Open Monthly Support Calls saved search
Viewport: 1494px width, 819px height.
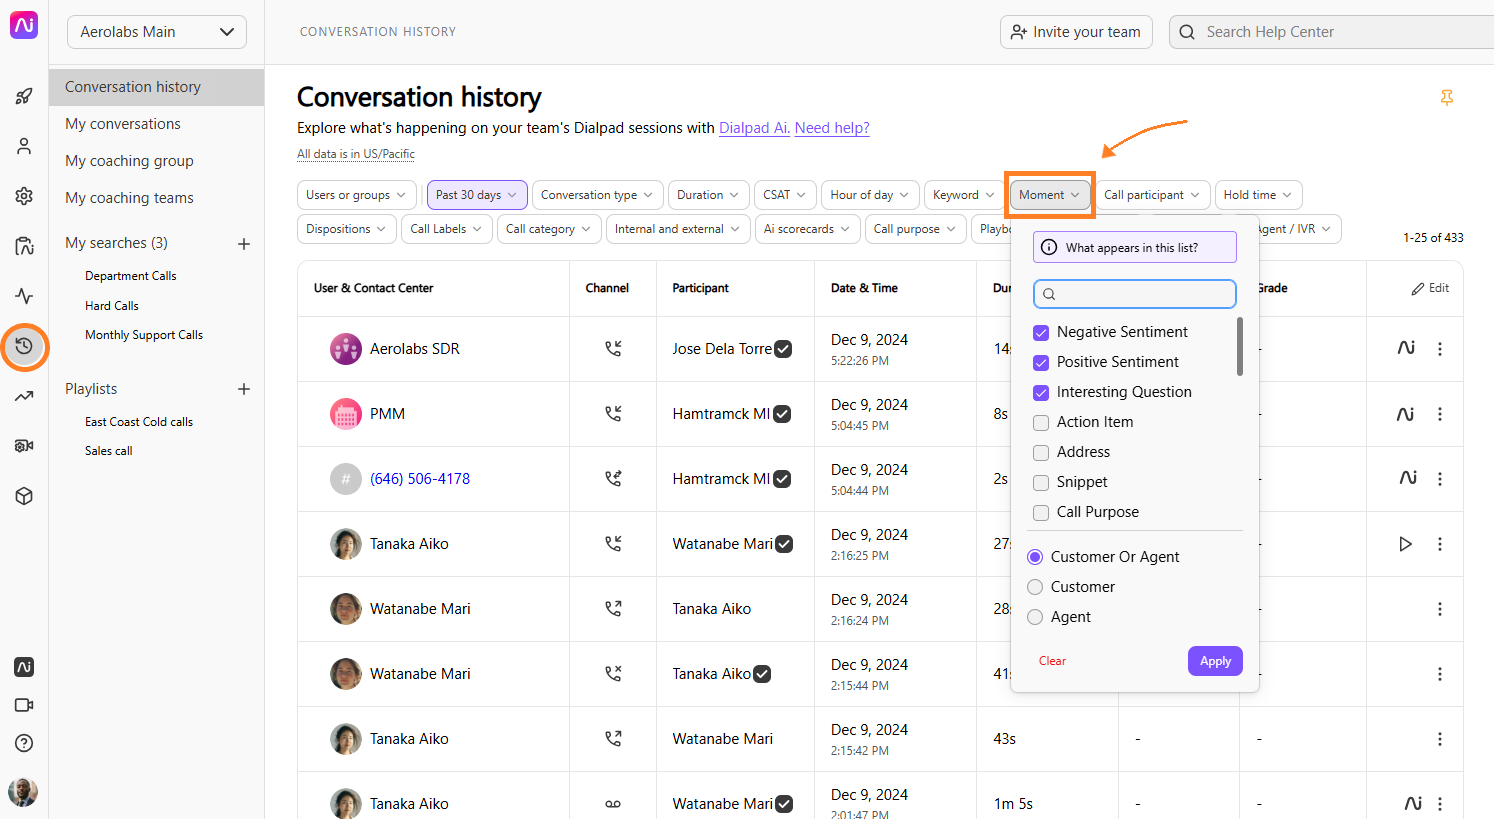(x=144, y=335)
